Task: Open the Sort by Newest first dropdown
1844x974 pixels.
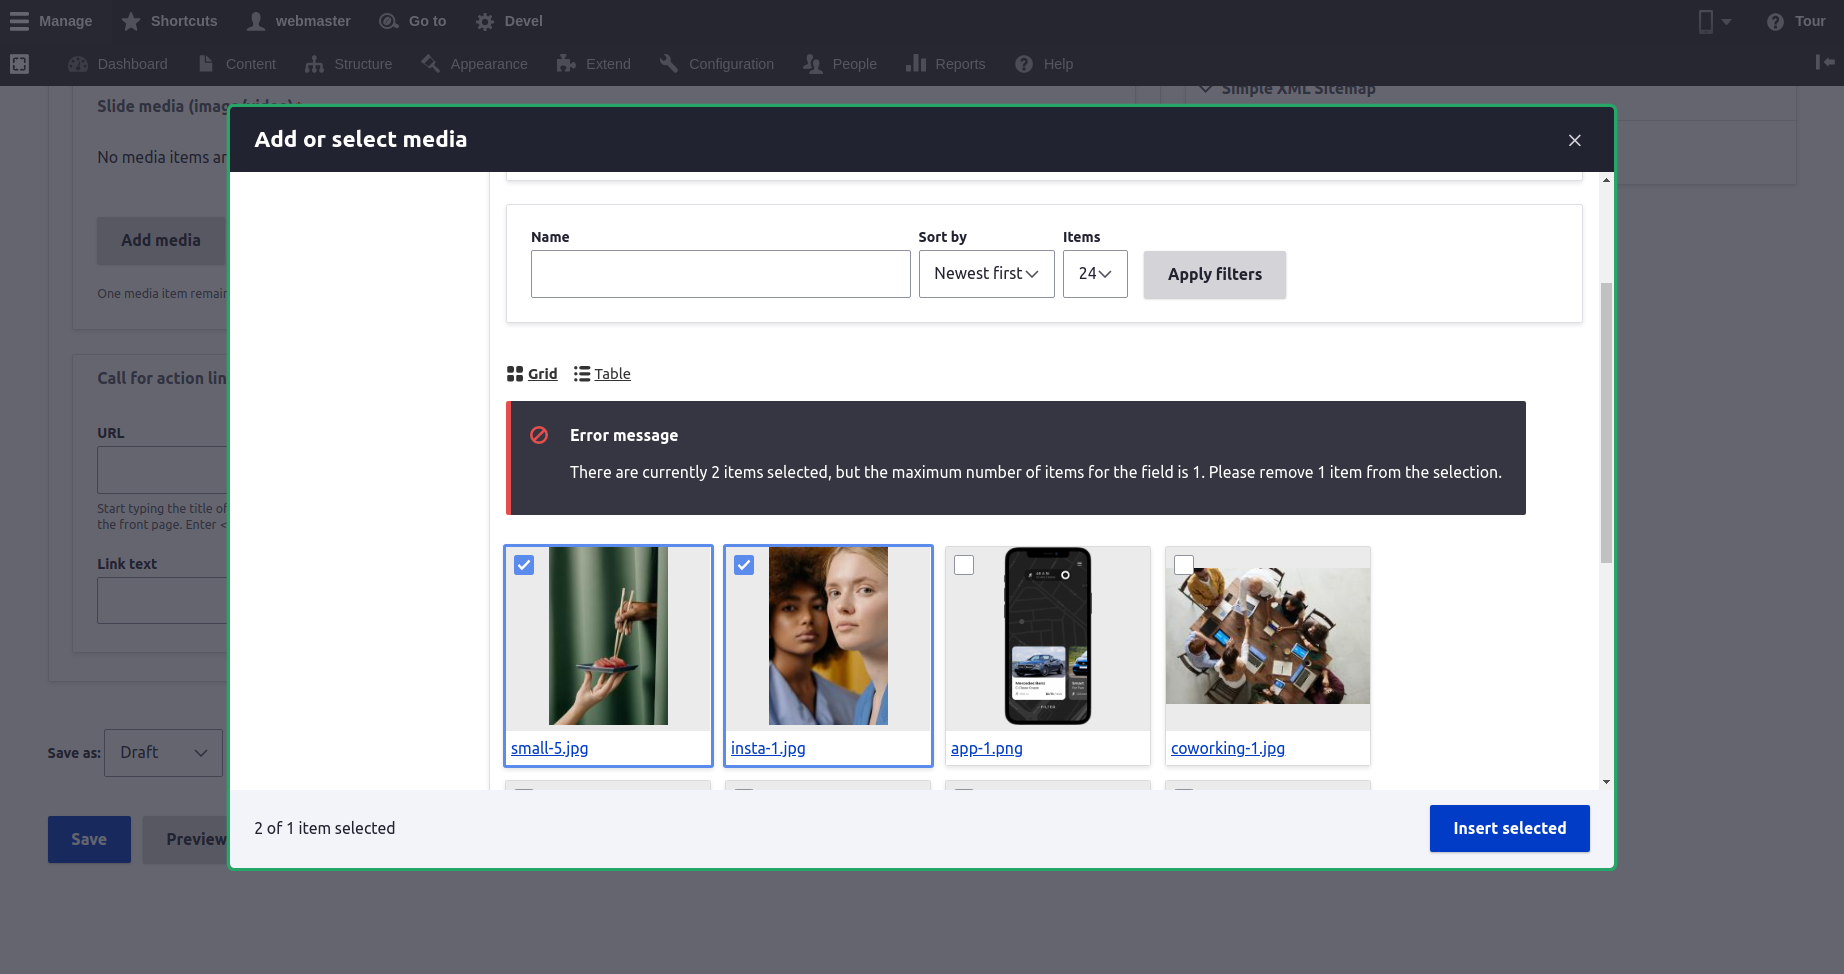Action: (x=986, y=274)
